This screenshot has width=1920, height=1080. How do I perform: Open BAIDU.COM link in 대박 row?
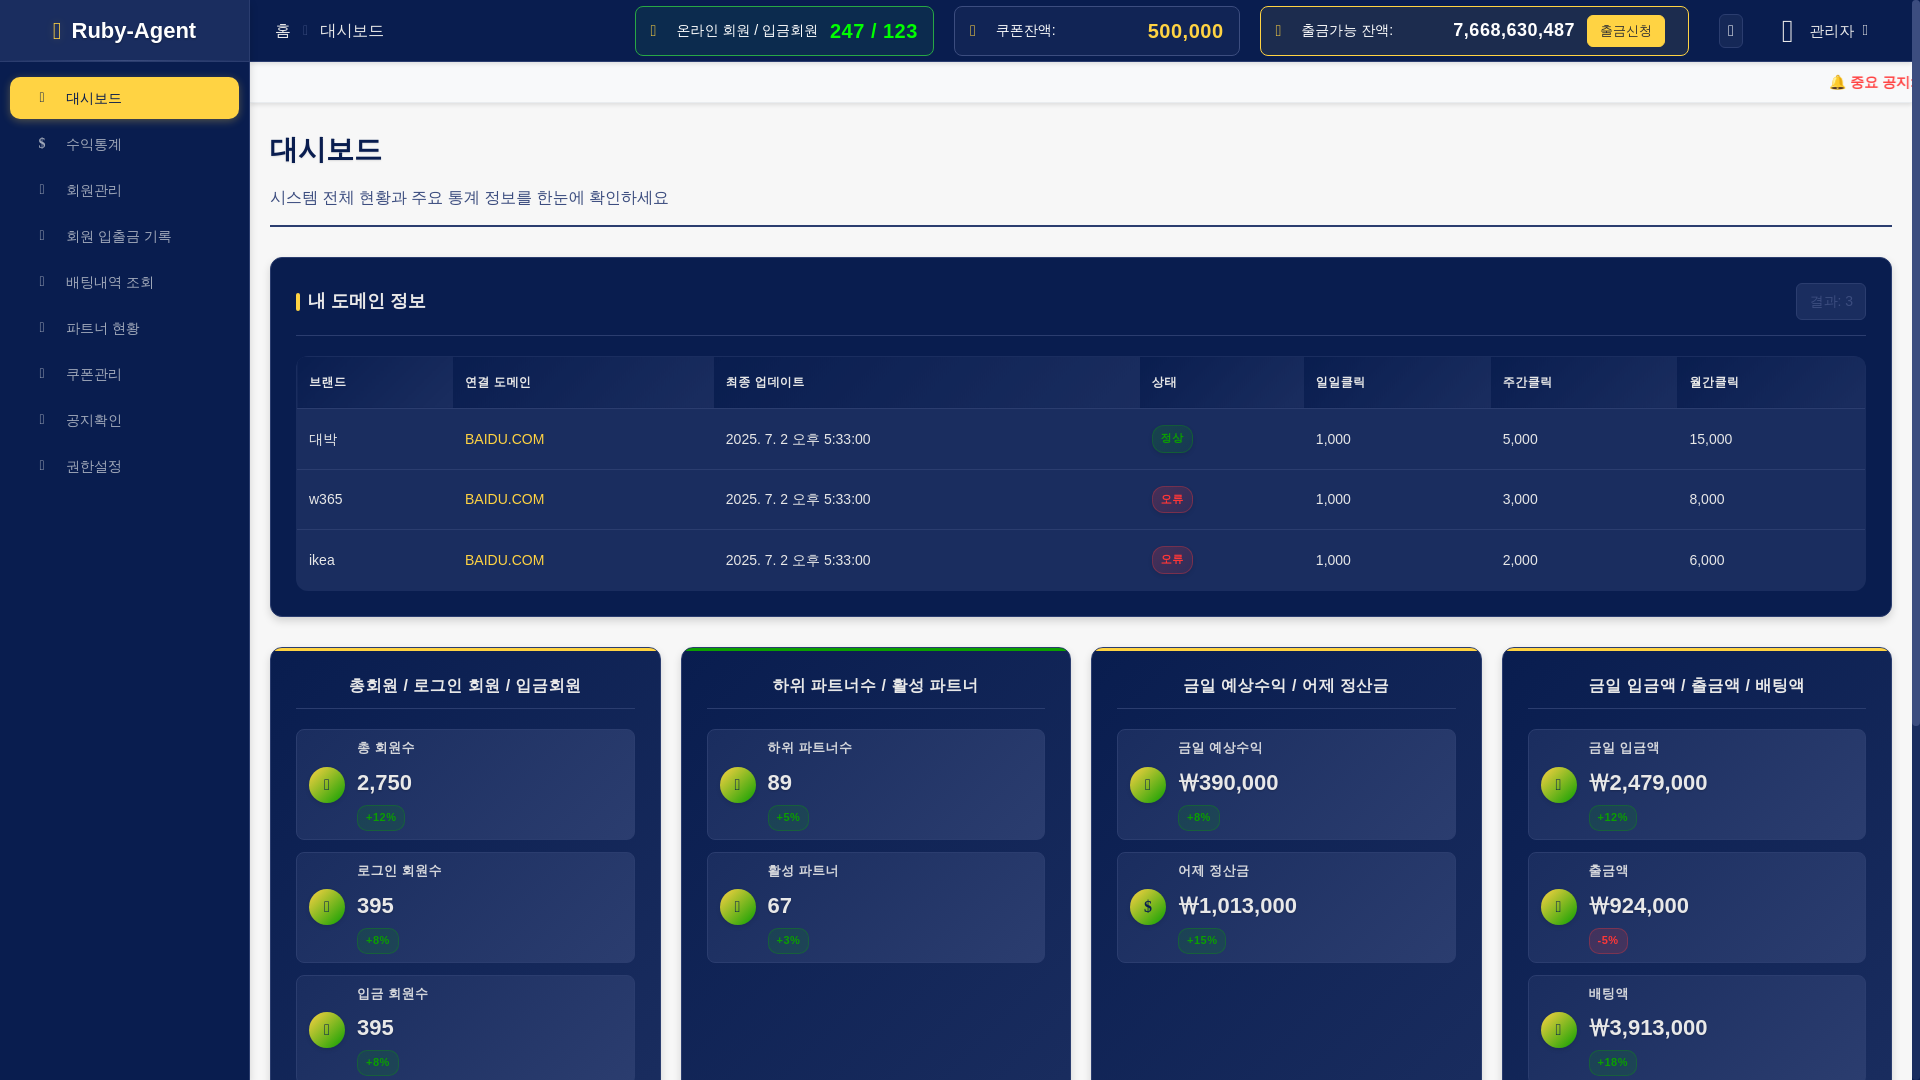[x=504, y=439]
